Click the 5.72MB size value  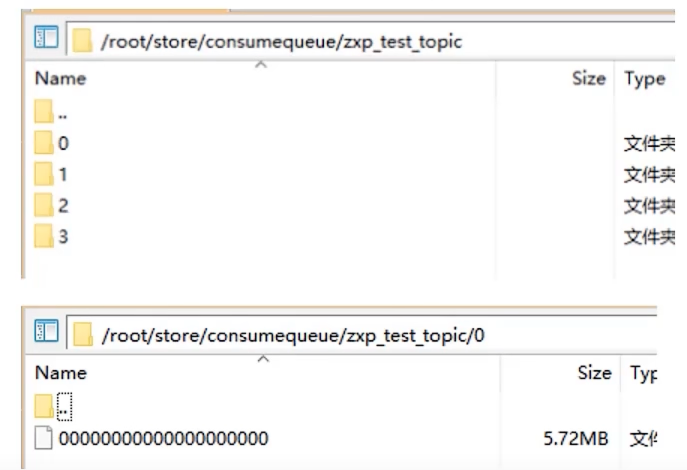pyautogui.click(x=576, y=438)
